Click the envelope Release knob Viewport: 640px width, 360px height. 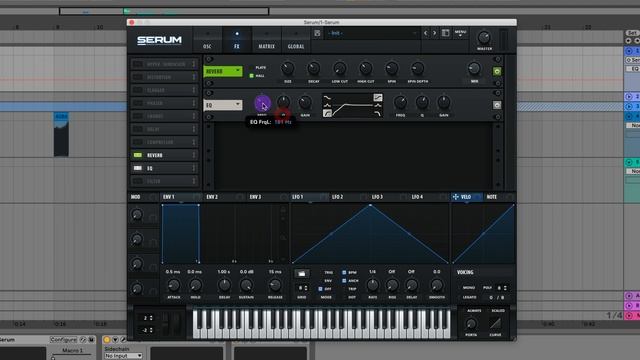point(275,285)
